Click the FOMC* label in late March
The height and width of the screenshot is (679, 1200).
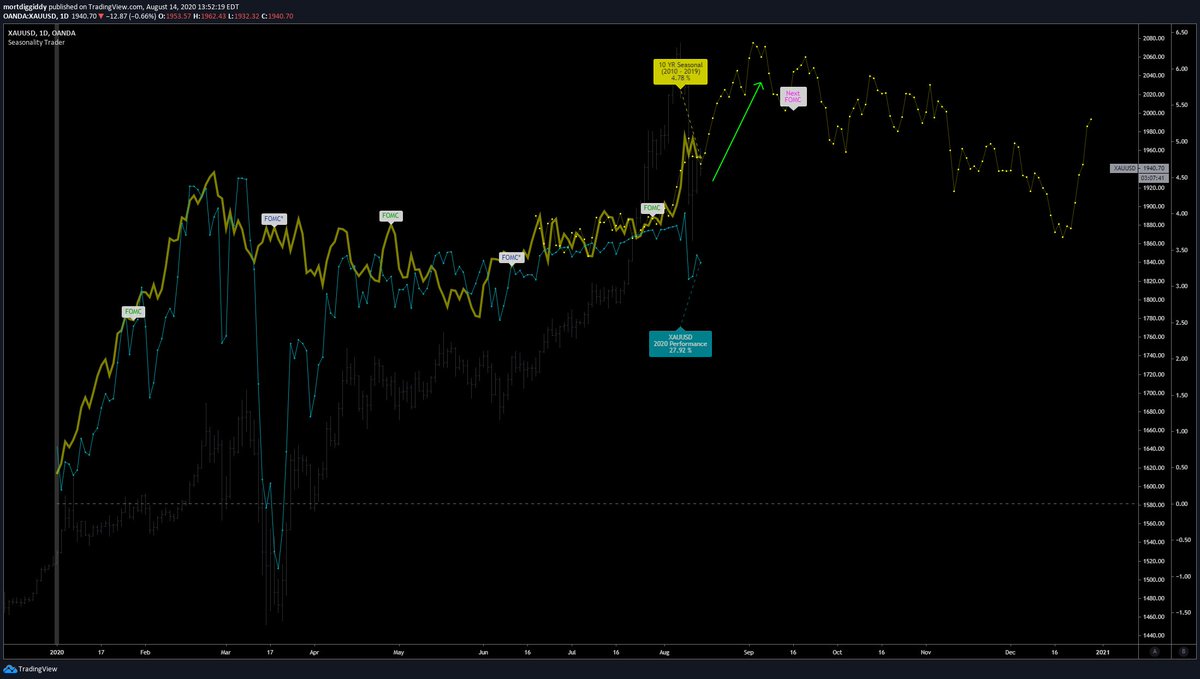coord(274,217)
